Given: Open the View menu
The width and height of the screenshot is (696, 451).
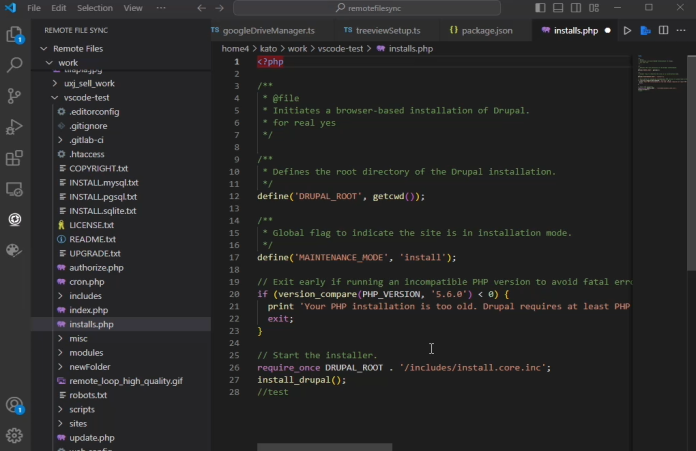Looking at the screenshot, I should click(x=133, y=8).
